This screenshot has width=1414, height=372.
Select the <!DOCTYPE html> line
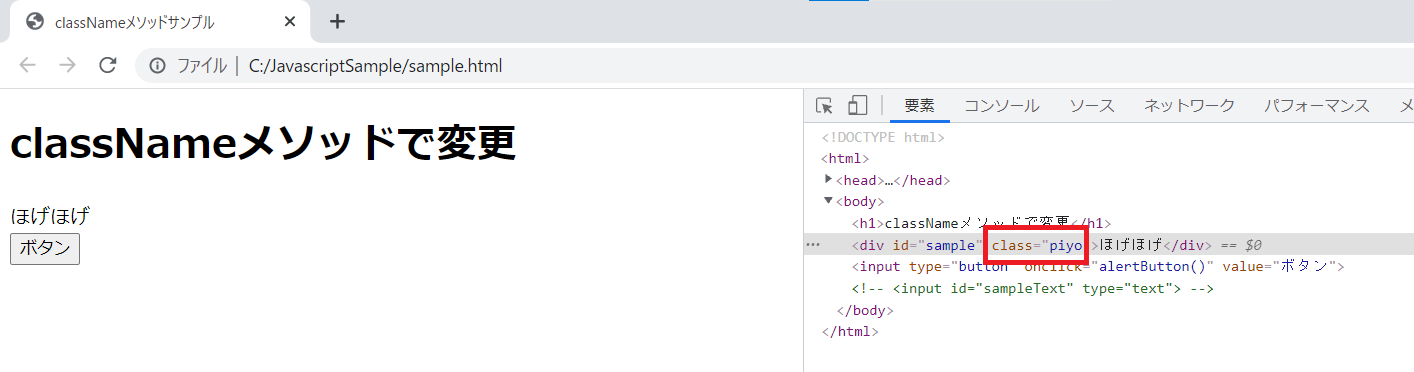pos(882,137)
